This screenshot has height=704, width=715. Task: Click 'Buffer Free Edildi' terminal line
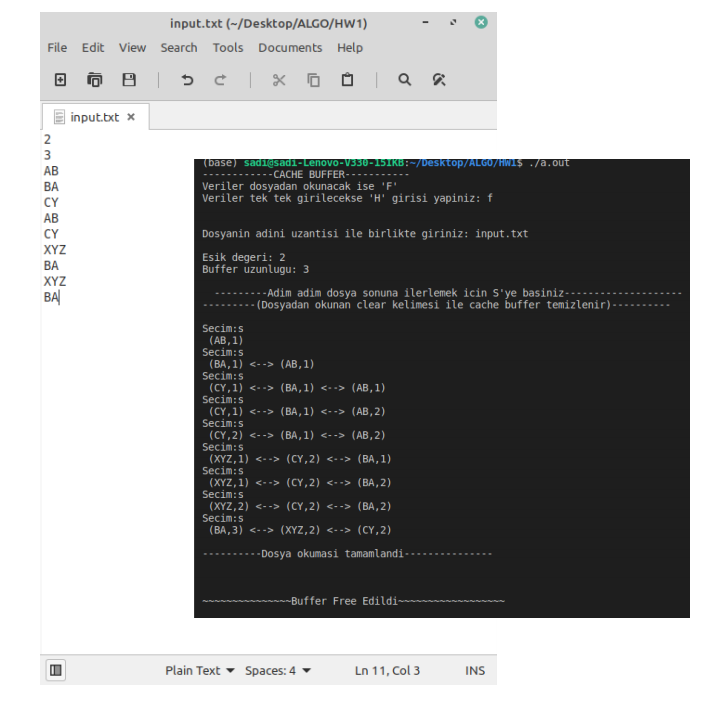[x=353, y=601]
